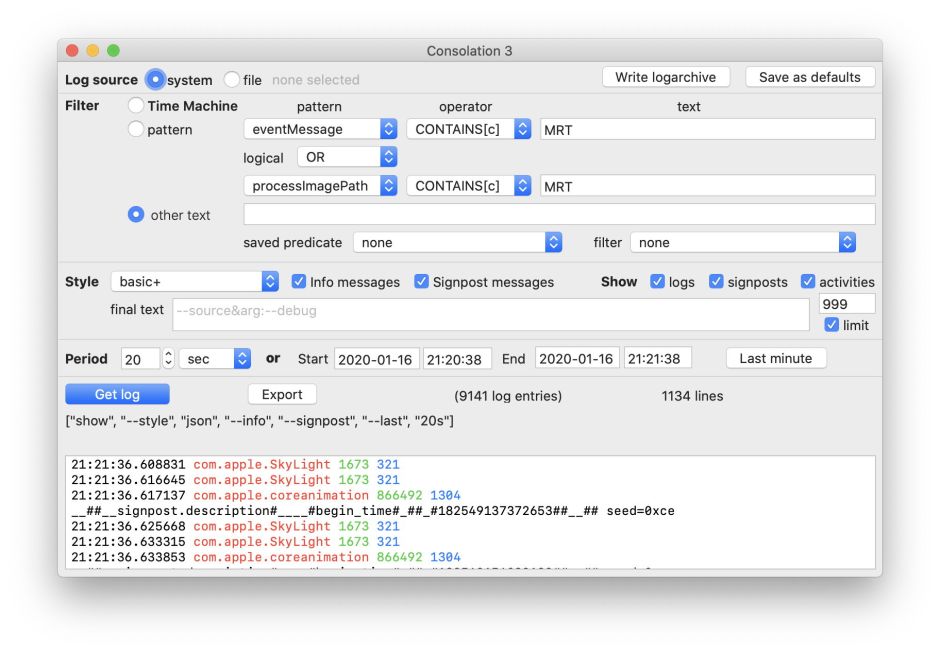Click Save as defaults button
Screen dimensions: 940x653
click(x=809, y=77)
